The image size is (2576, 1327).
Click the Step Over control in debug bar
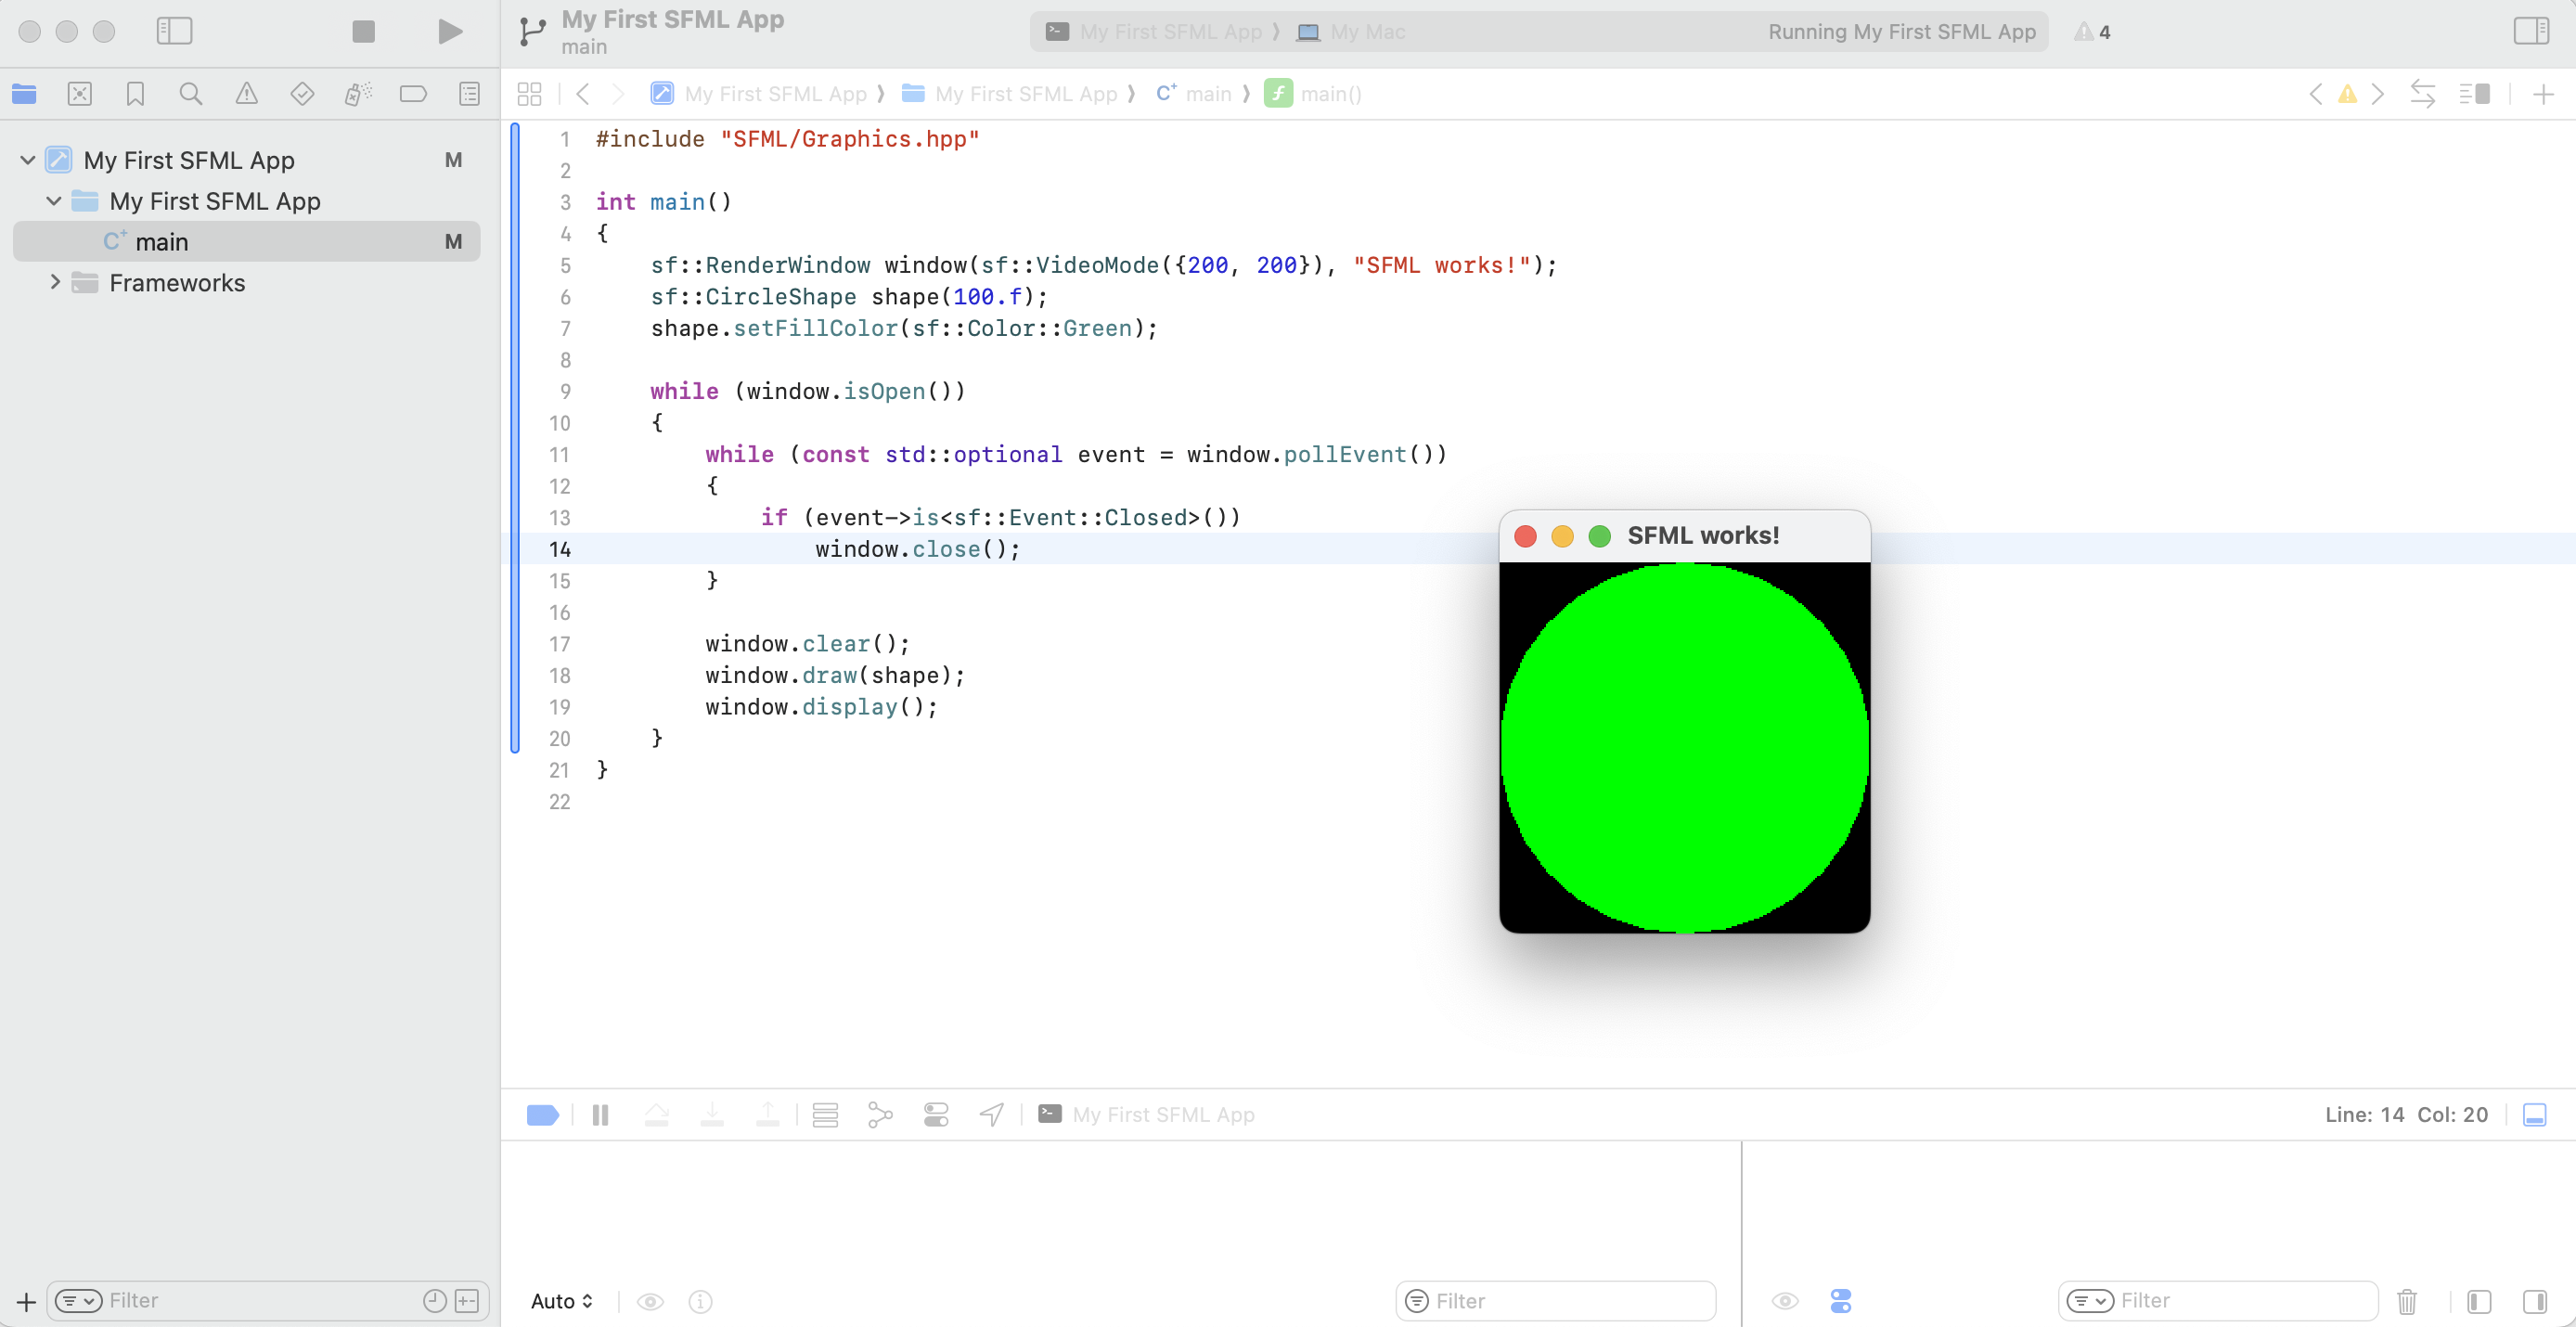tap(657, 1114)
